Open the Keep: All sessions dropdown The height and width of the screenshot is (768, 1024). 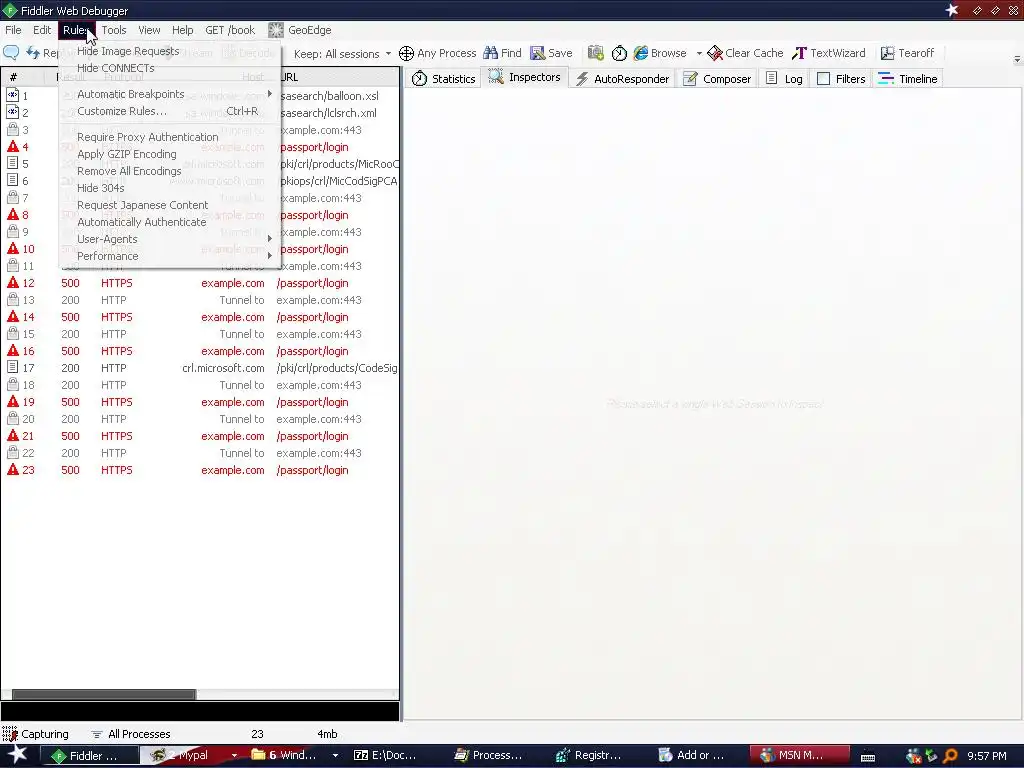point(343,54)
